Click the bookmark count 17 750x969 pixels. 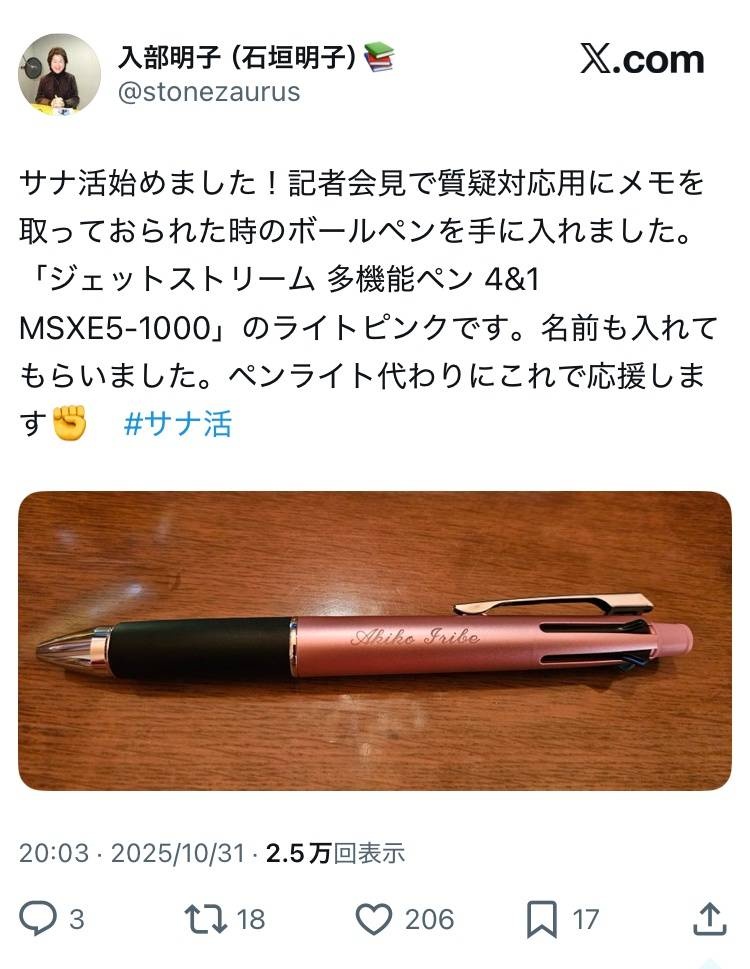585,920
